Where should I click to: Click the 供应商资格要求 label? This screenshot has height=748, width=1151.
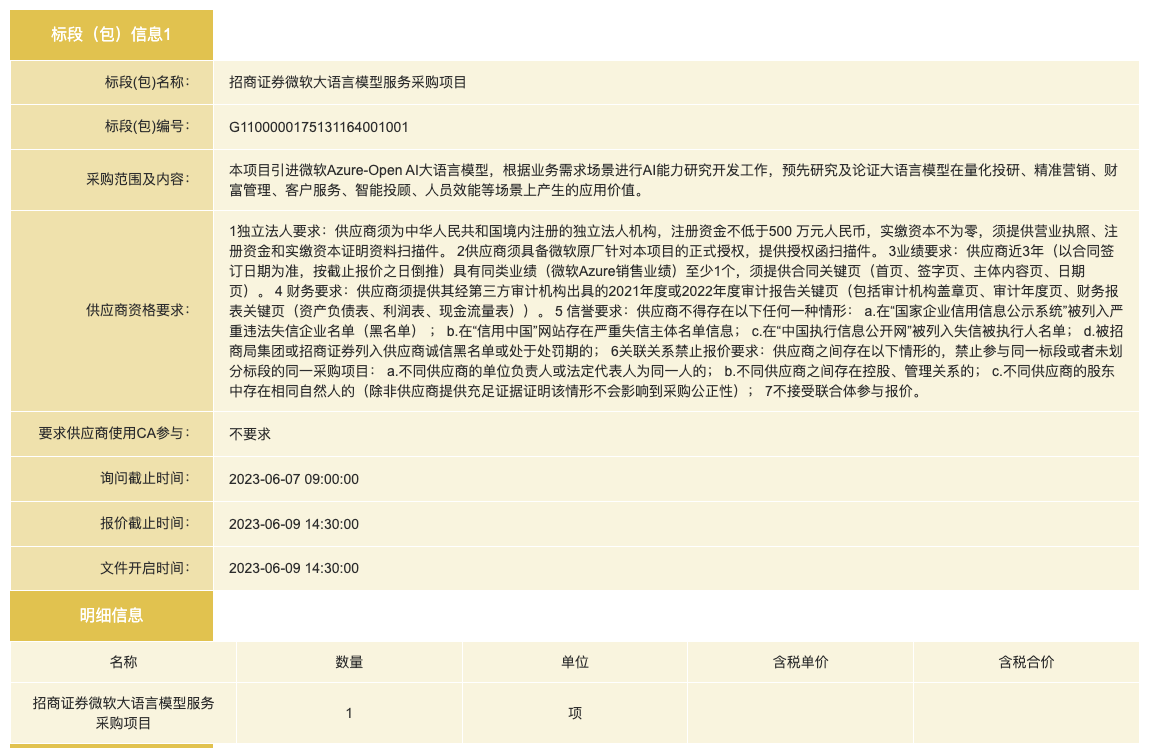click(x=138, y=310)
